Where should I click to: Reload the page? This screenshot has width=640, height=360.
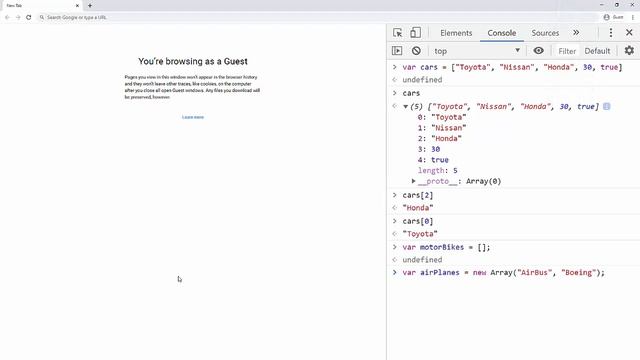[29, 17]
